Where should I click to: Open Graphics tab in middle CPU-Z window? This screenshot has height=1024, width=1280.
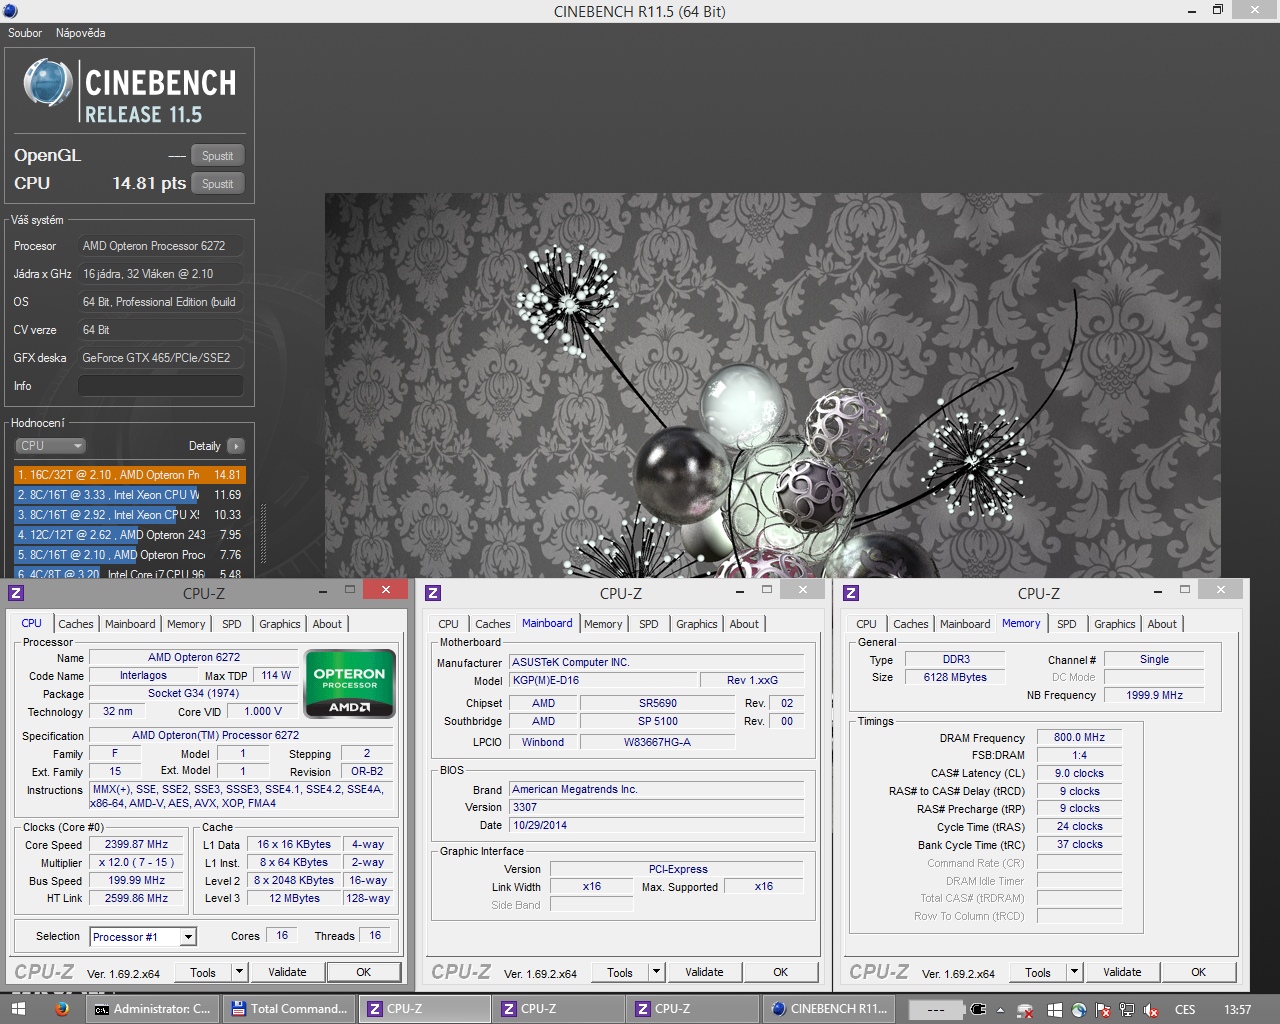[697, 624]
